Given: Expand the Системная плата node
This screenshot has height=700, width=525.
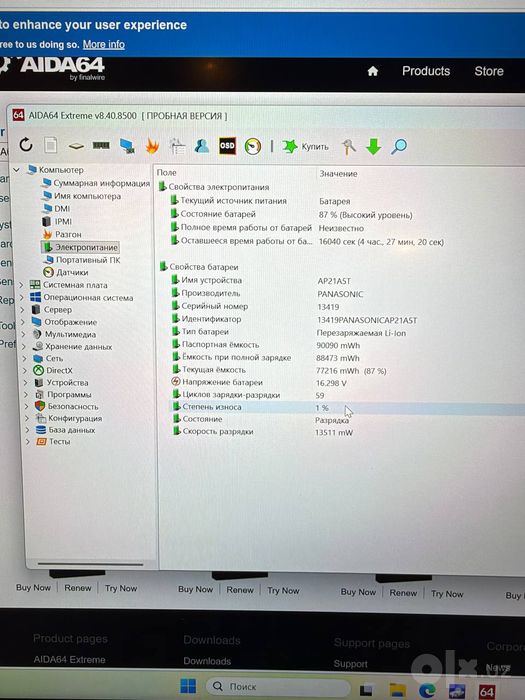Looking at the screenshot, I should click(21, 284).
